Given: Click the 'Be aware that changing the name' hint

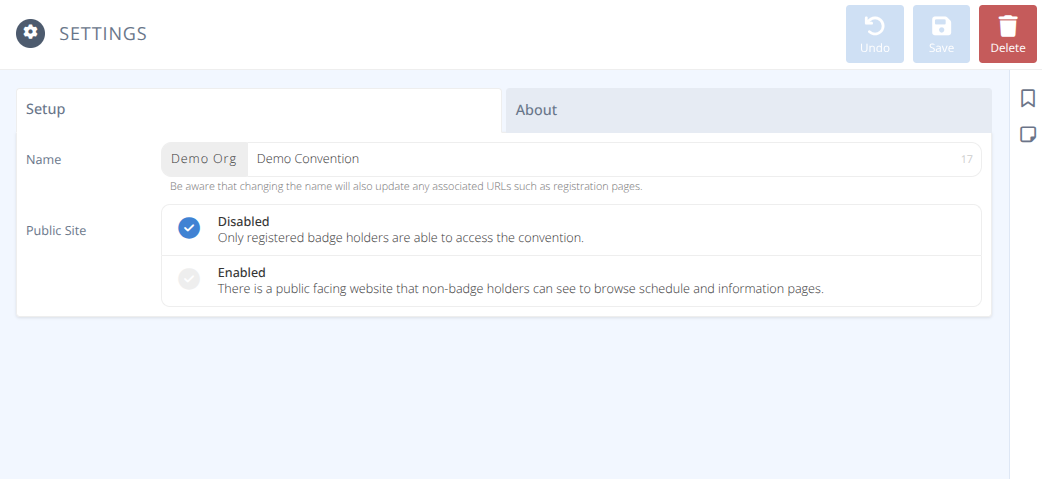Looking at the screenshot, I should coord(406,187).
